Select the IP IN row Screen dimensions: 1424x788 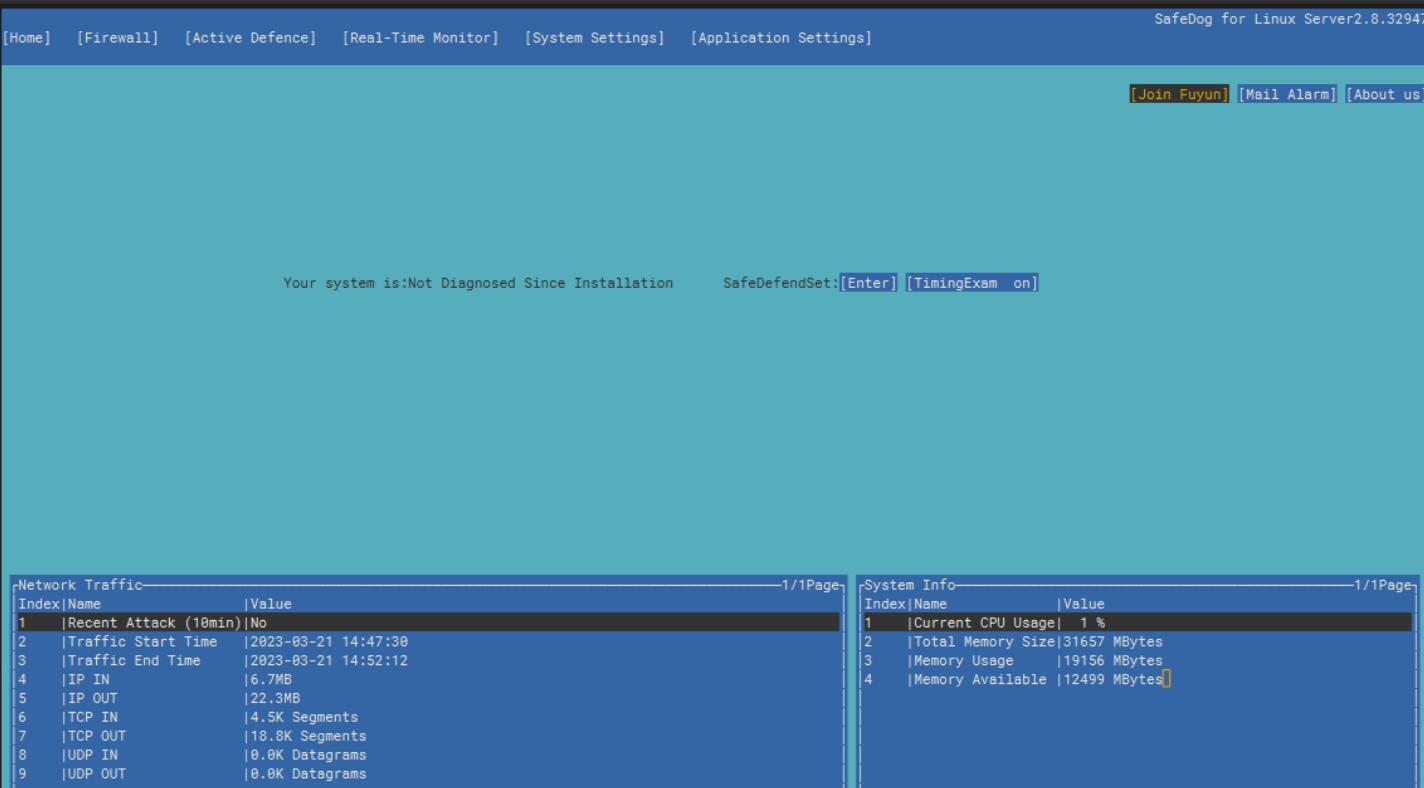point(428,680)
